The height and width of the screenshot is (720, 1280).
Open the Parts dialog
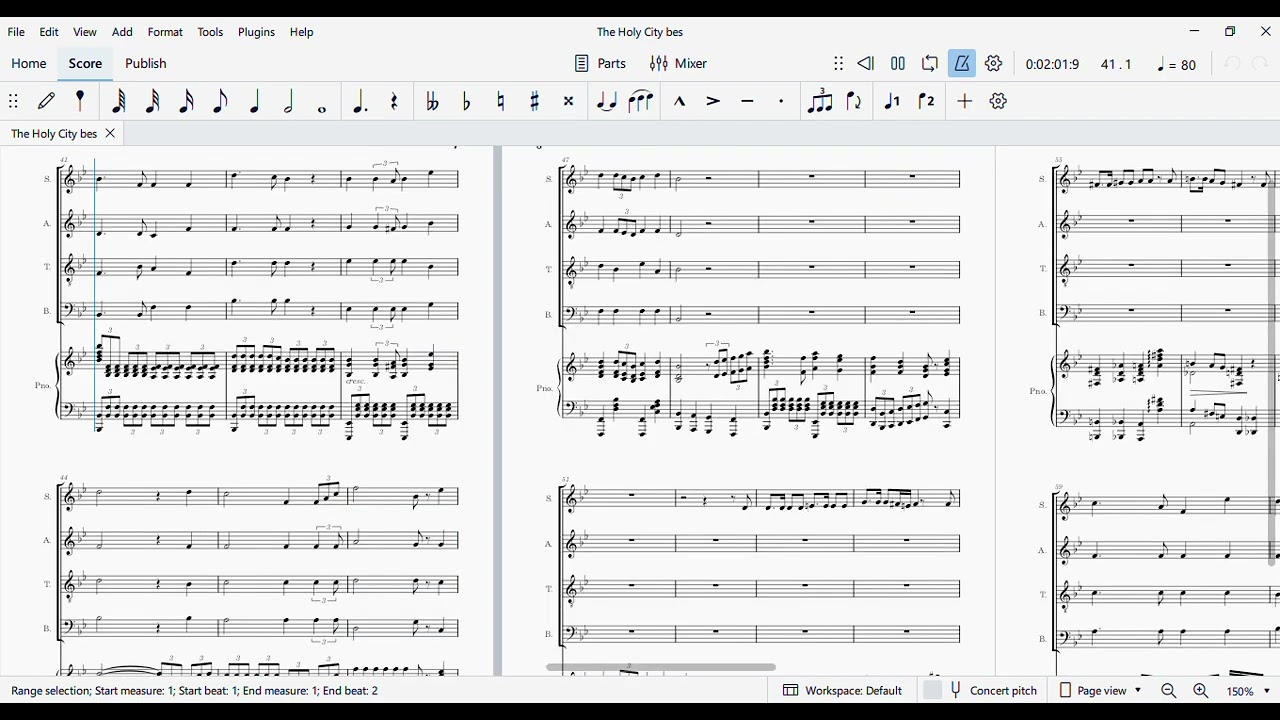click(600, 63)
